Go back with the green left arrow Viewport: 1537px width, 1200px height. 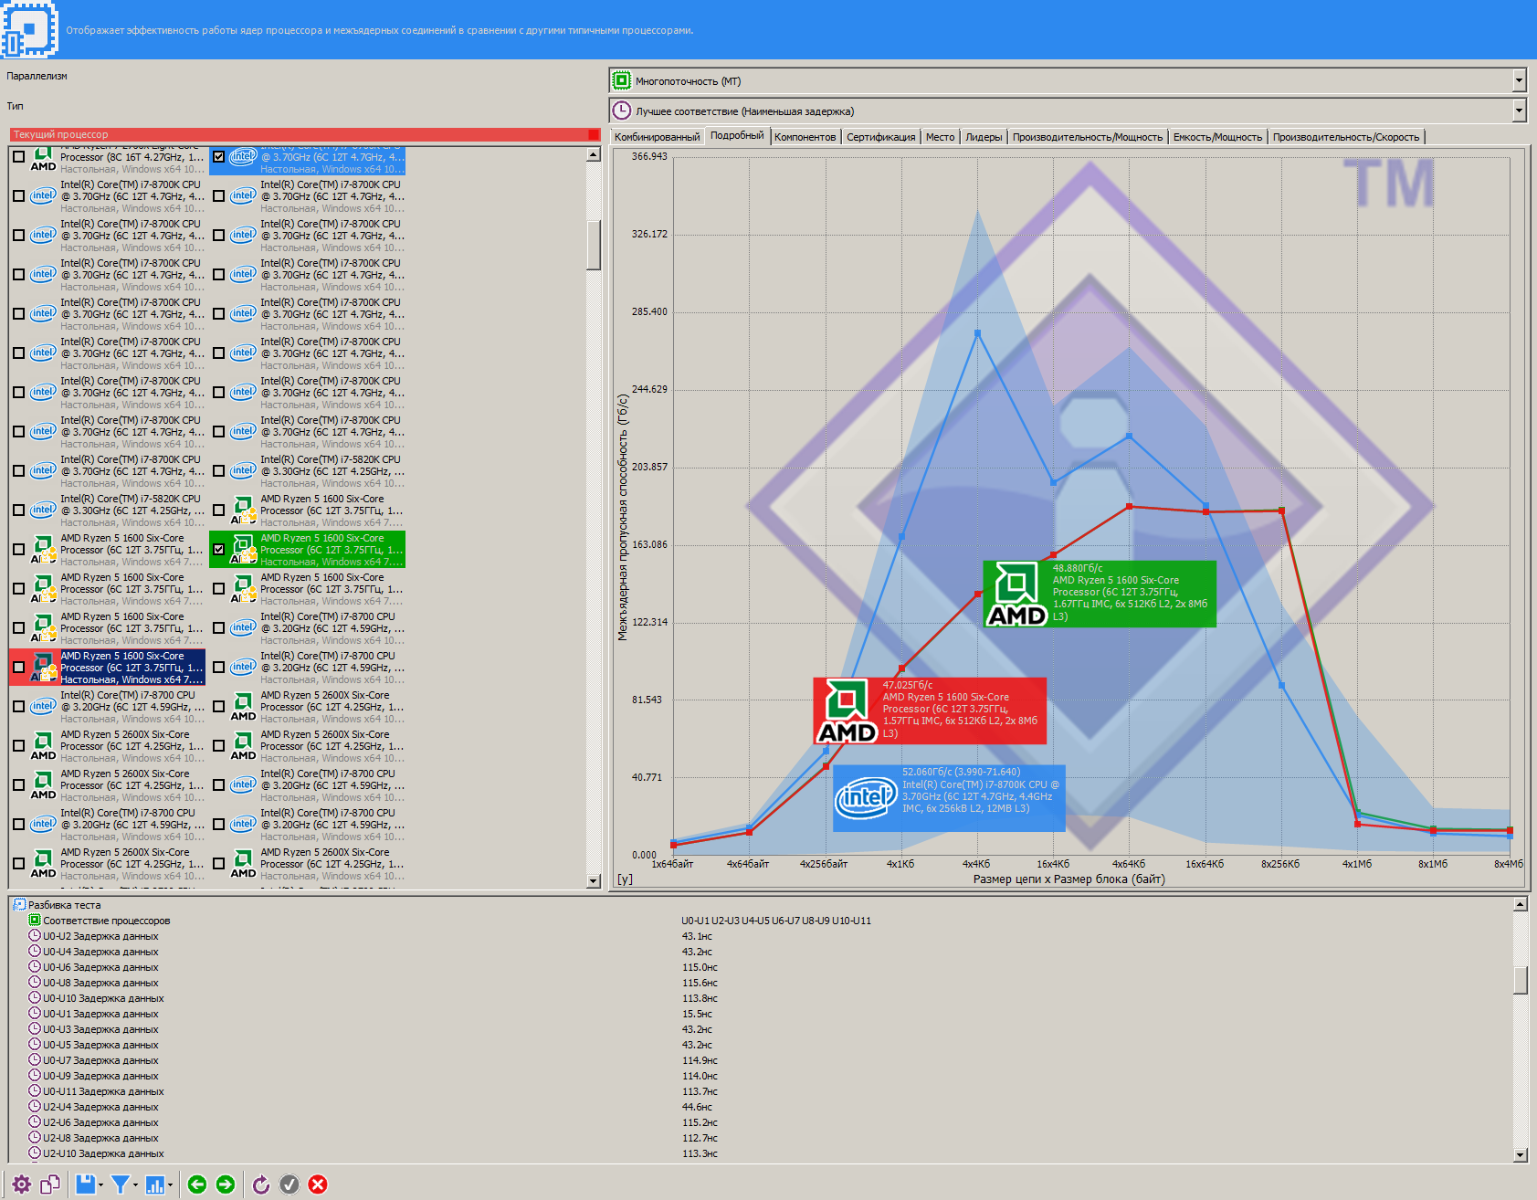click(197, 1184)
